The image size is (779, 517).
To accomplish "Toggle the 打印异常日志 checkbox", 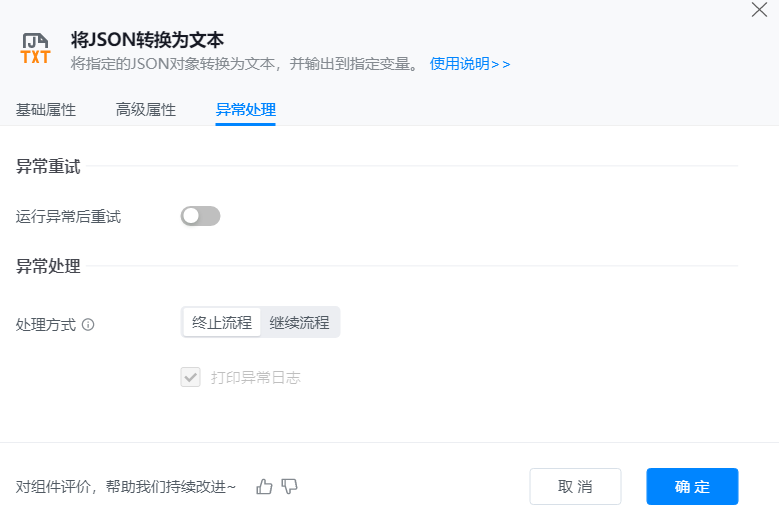I will (x=191, y=377).
